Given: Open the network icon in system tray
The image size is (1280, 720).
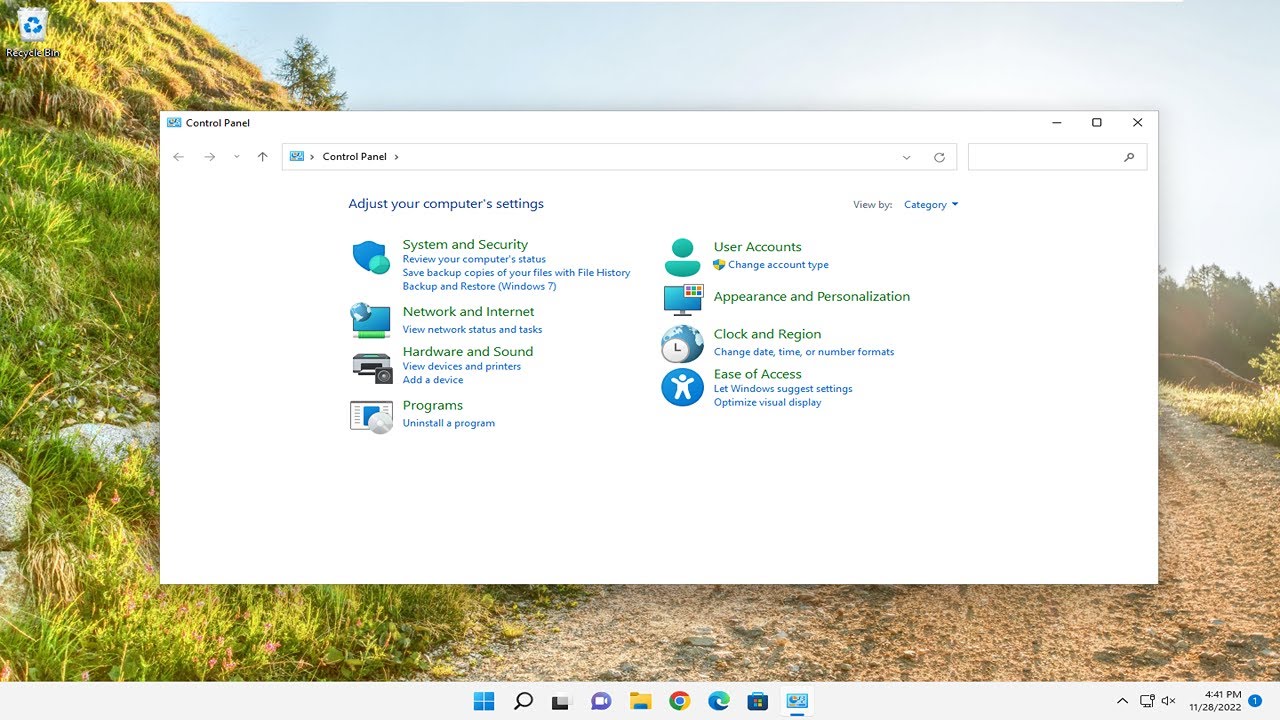Looking at the screenshot, I should click(1147, 701).
